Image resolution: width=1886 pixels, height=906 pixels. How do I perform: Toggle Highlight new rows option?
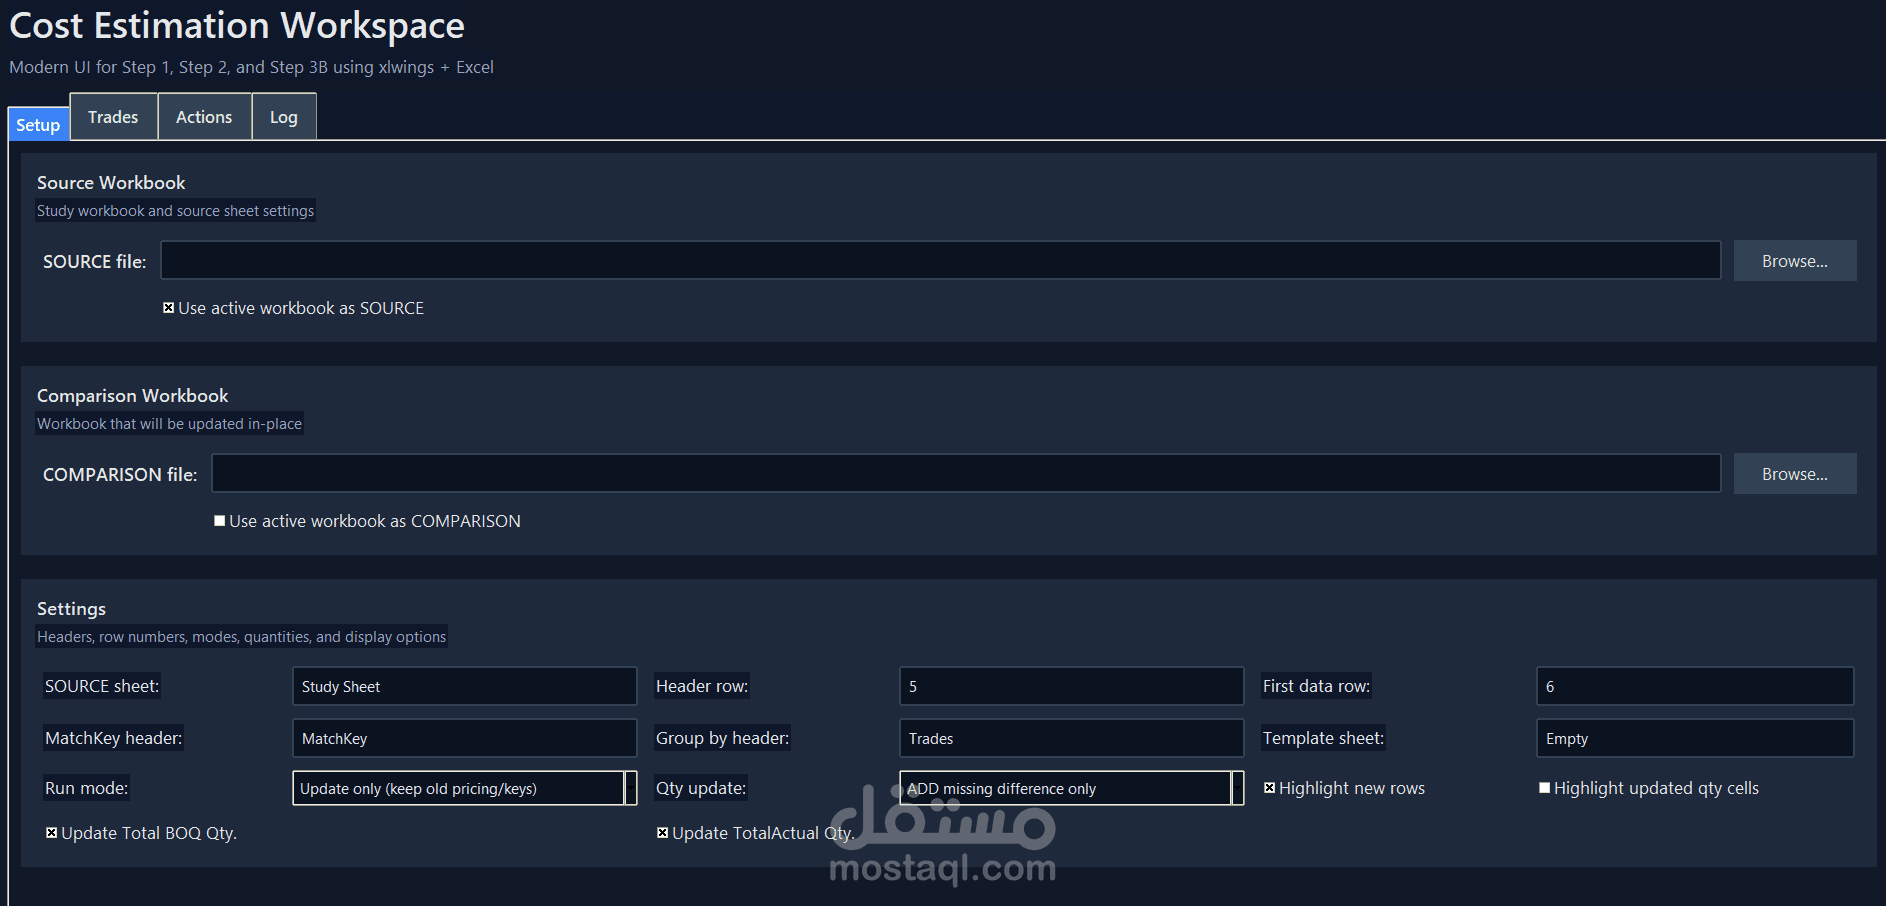click(1268, 787)
